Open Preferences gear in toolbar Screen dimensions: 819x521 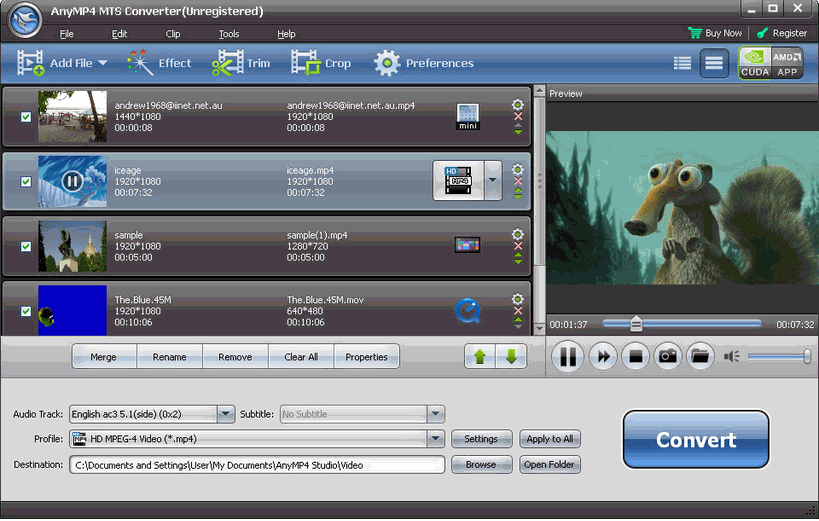point(387,63)
